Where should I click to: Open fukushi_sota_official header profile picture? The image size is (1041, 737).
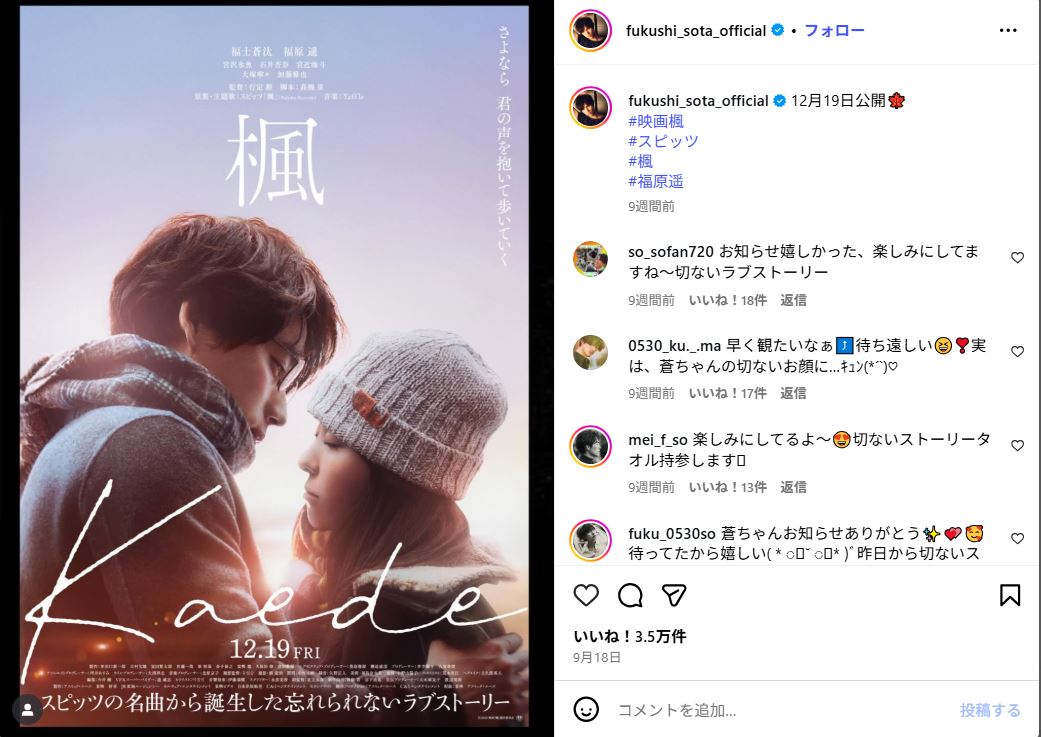tap(590, 31)
